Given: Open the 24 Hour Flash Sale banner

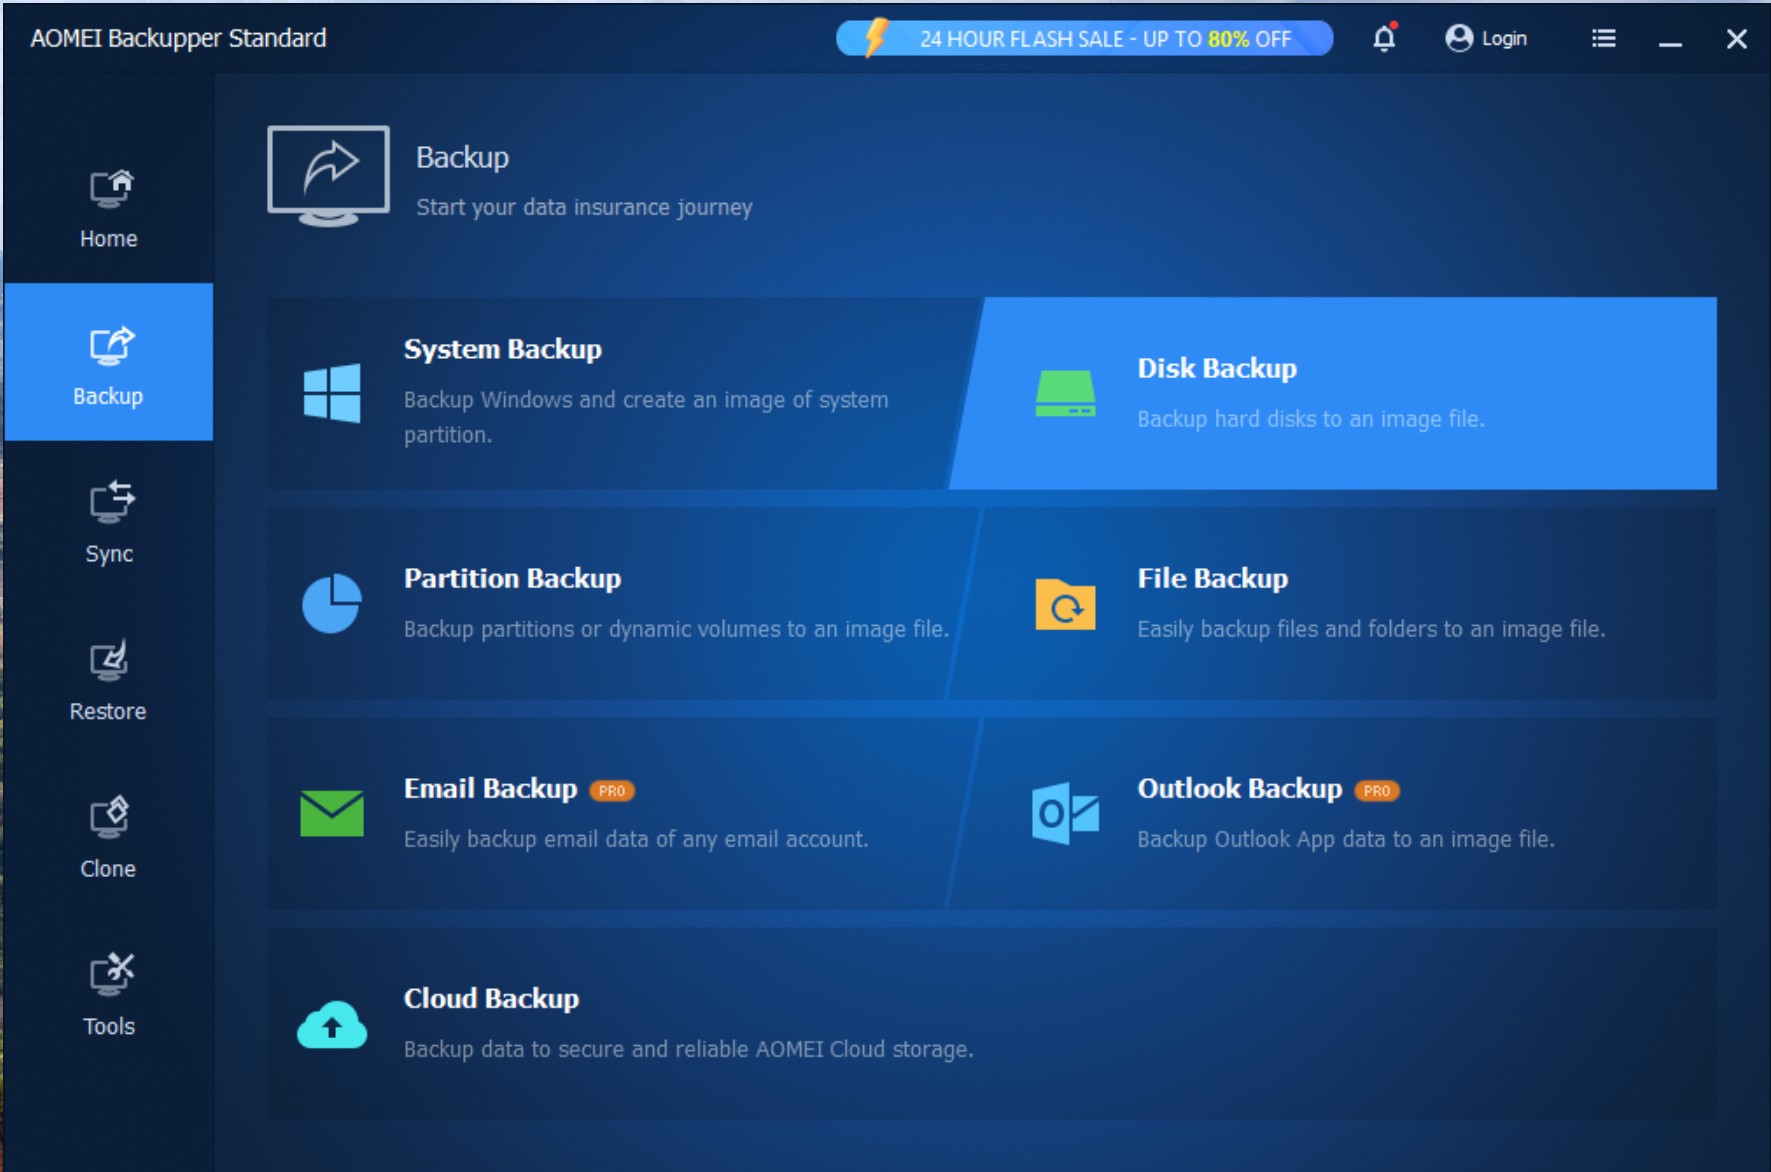Looking at the screenshot, I should point(1084,38).
